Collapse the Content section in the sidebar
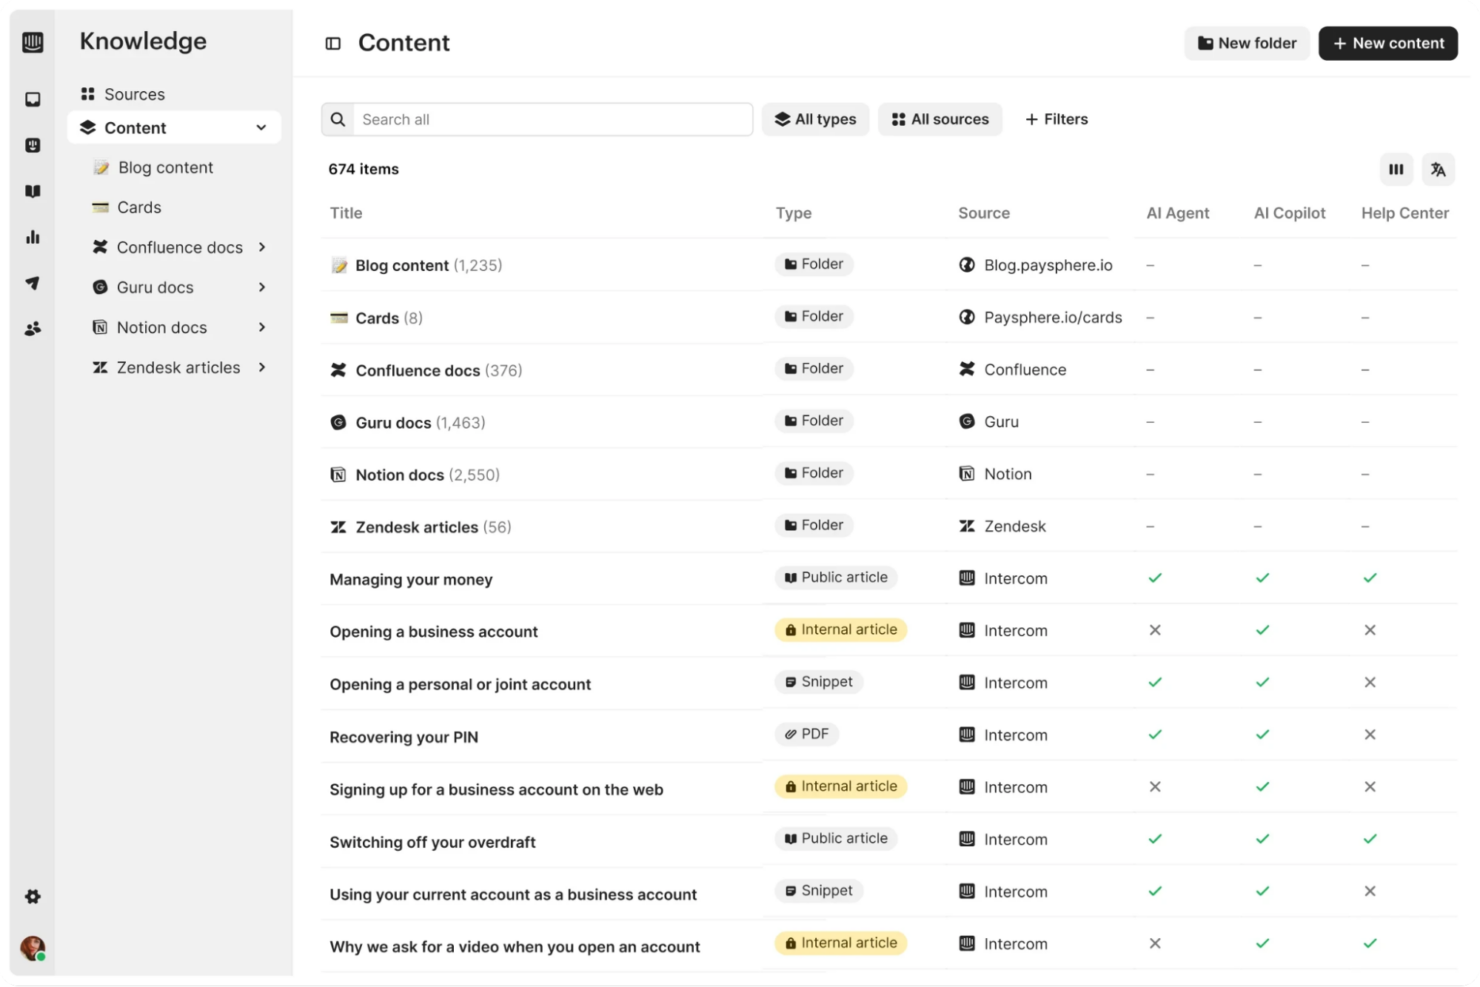 (261, 127)
